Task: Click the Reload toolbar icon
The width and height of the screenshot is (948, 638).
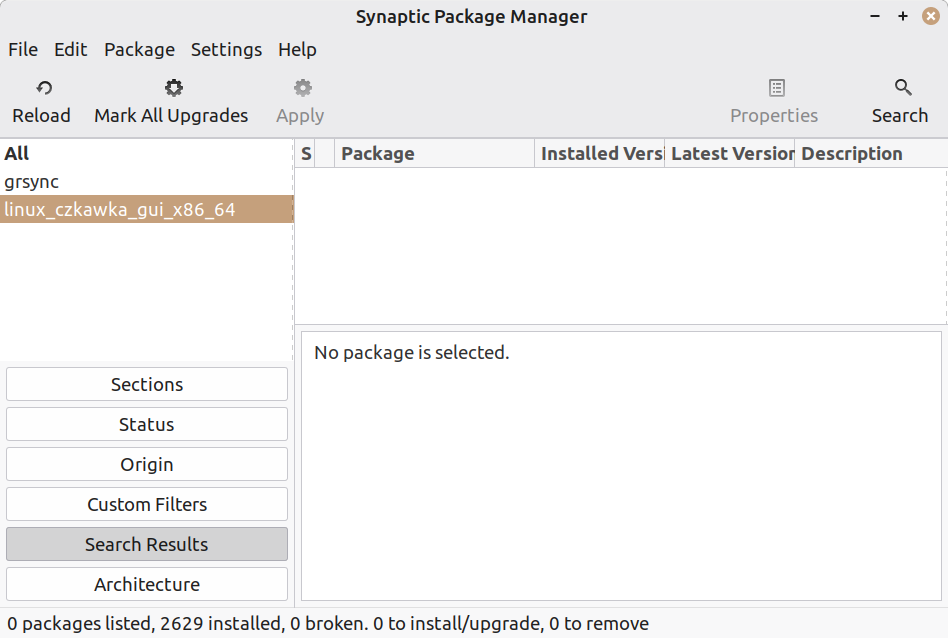Action: tap(43, 89)
